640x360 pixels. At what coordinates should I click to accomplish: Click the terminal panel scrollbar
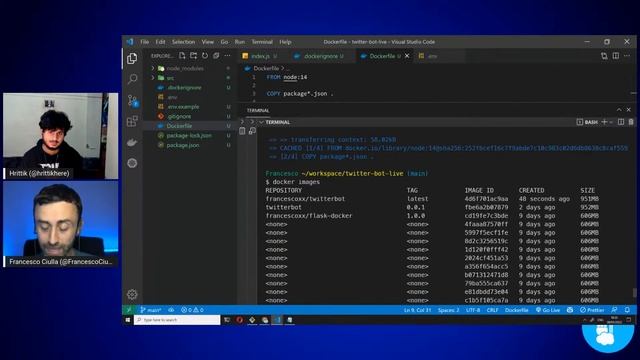tap(634, 293)
